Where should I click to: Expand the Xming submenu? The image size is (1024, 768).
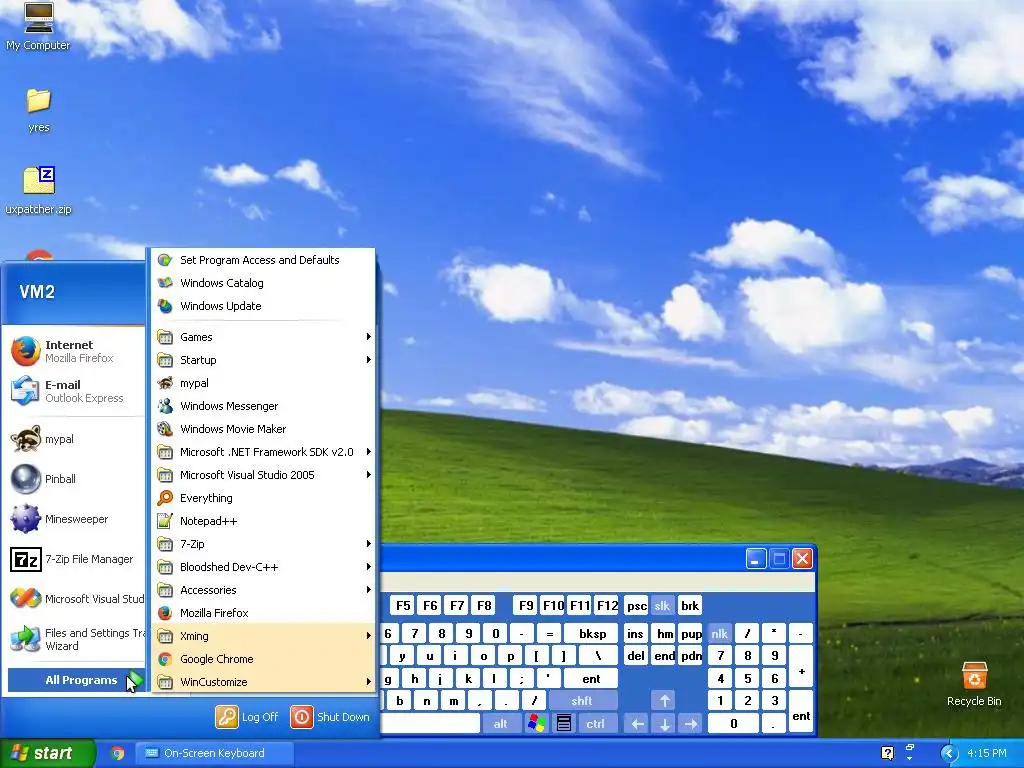pos(264,636)
